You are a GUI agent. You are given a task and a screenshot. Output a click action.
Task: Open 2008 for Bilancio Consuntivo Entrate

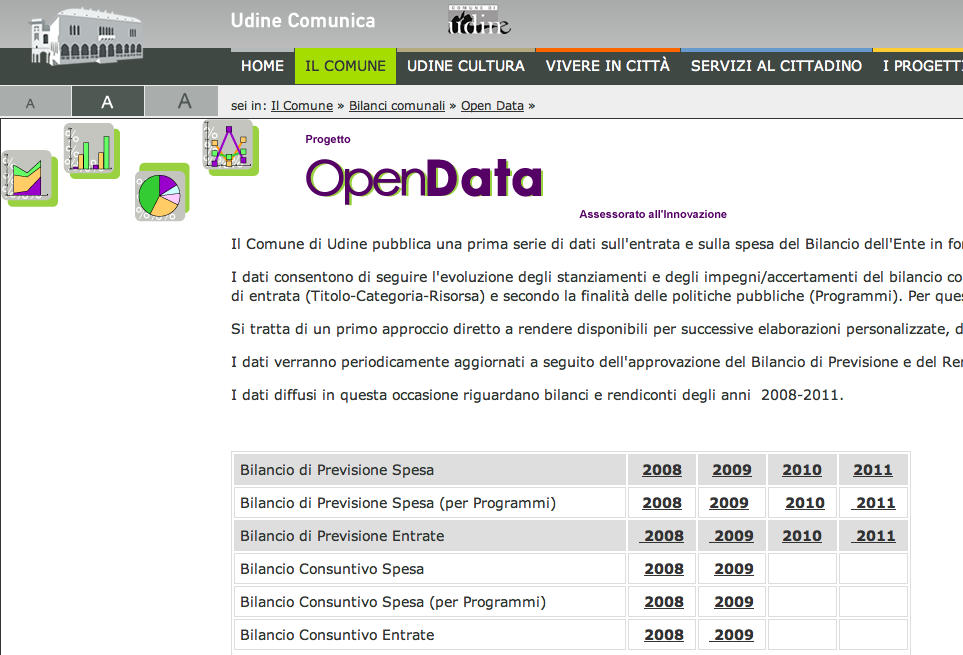click(x=664, y=635)
